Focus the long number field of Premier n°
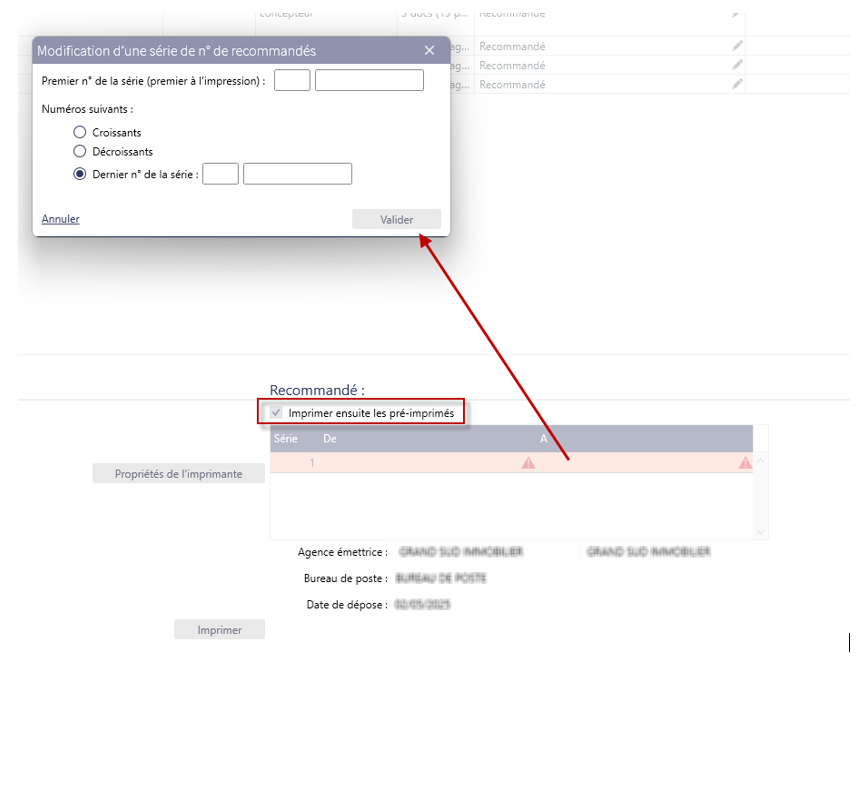 point(369,81)
